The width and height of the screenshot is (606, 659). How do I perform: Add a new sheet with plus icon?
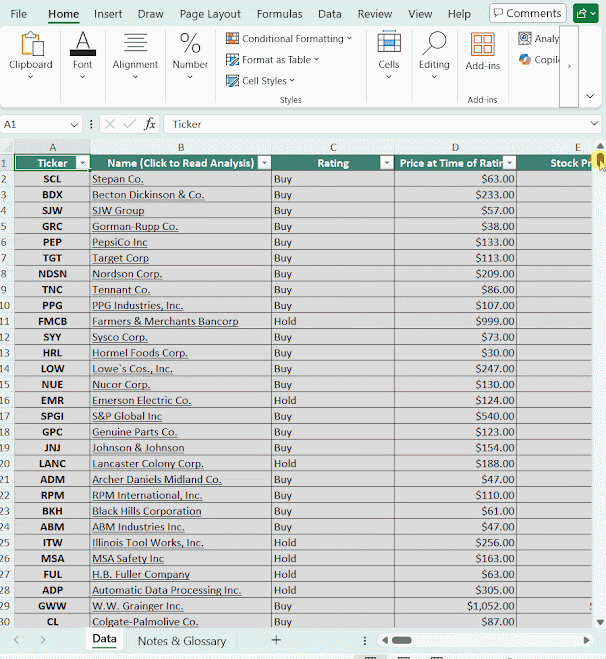[276, 640]
